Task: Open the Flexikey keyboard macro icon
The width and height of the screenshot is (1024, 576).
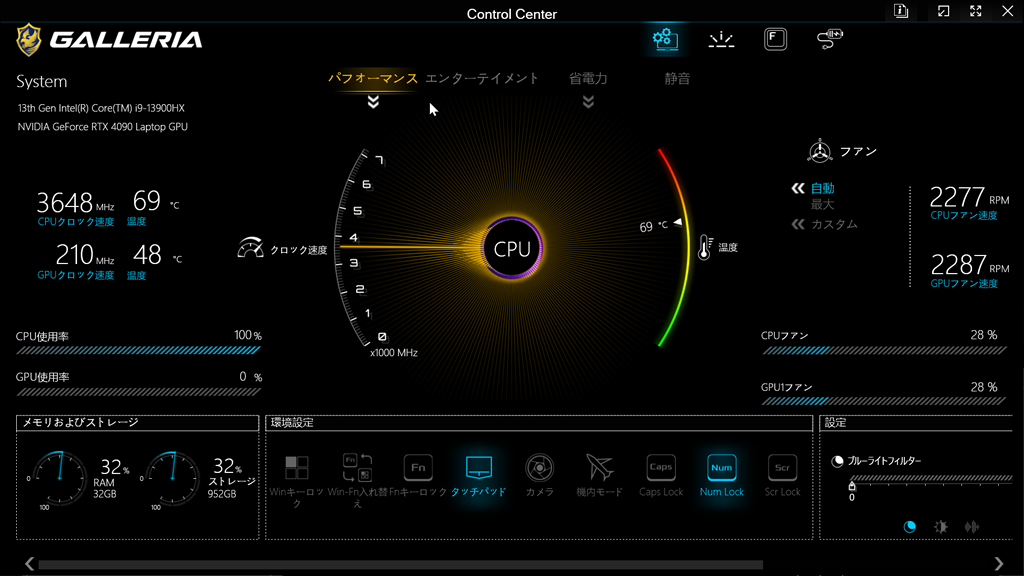Action: [775, 39]
